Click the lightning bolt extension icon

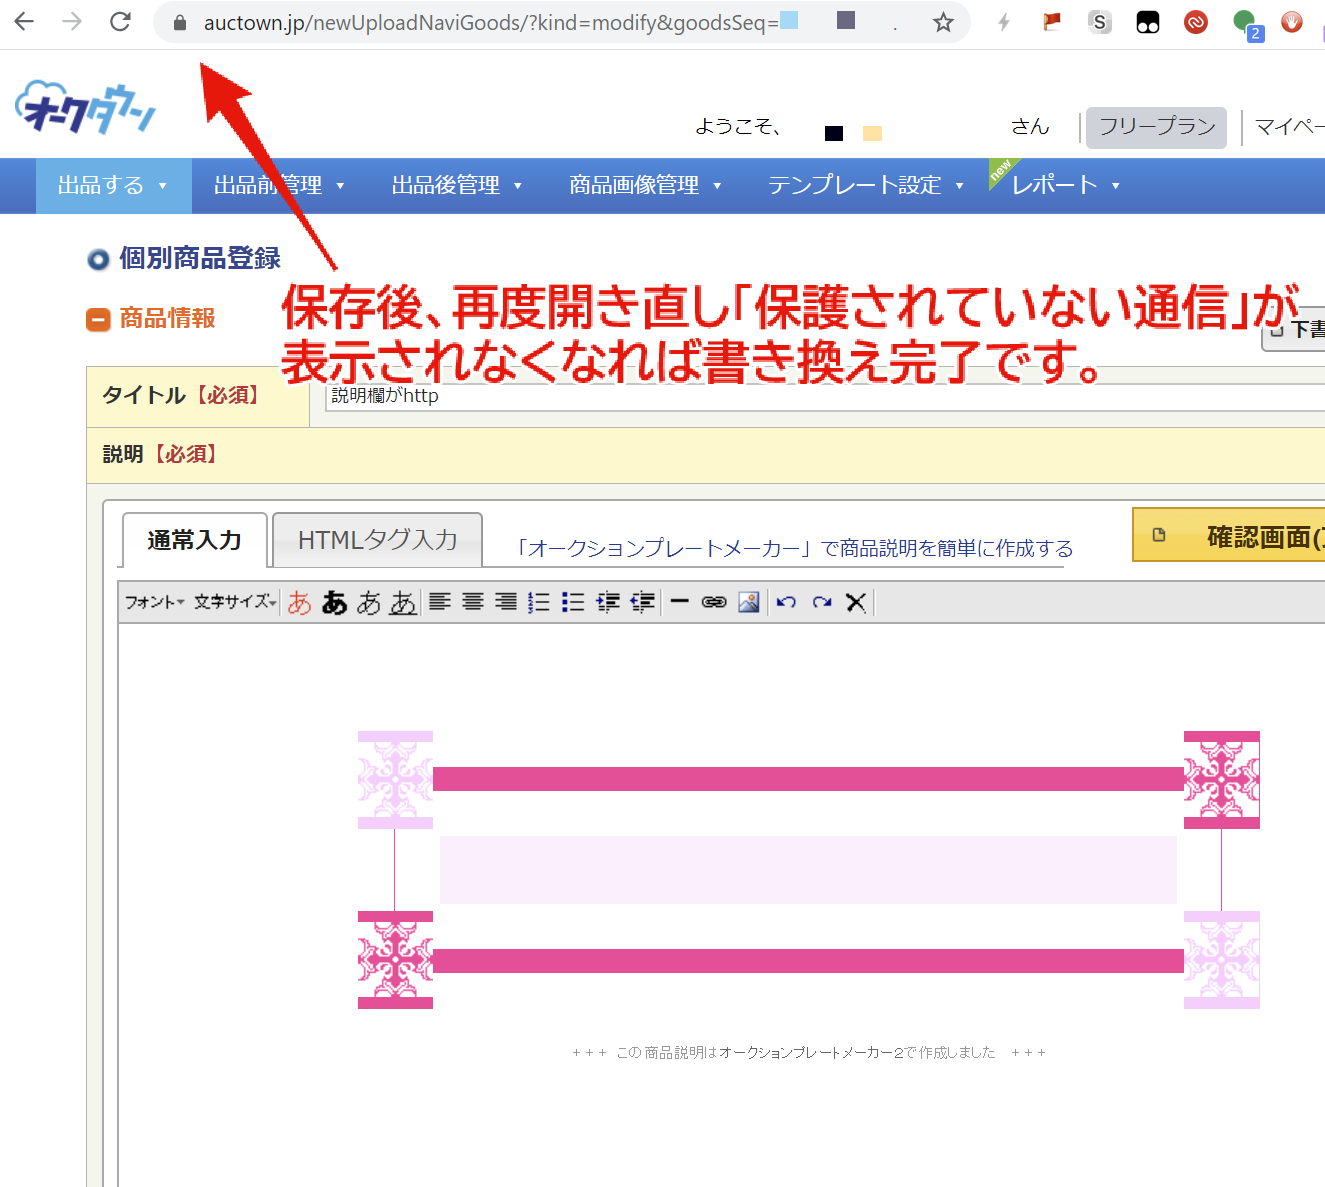[1004, 22]
